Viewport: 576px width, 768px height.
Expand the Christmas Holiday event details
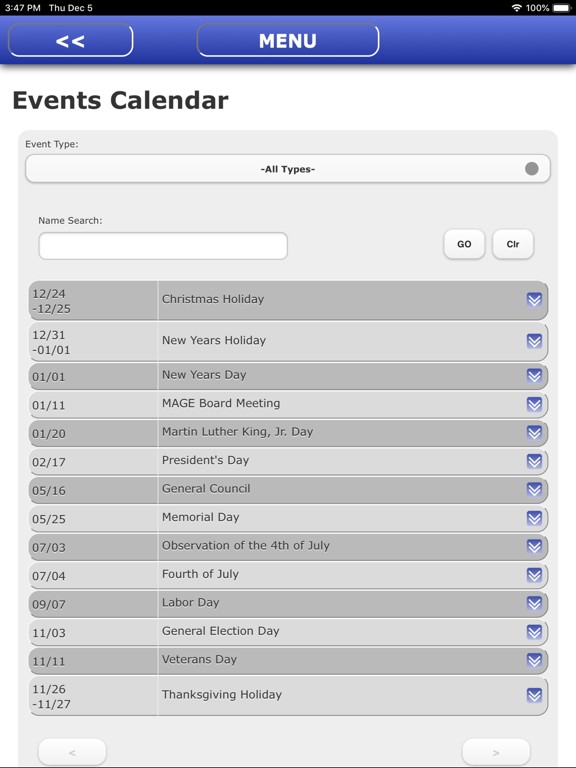534,299
